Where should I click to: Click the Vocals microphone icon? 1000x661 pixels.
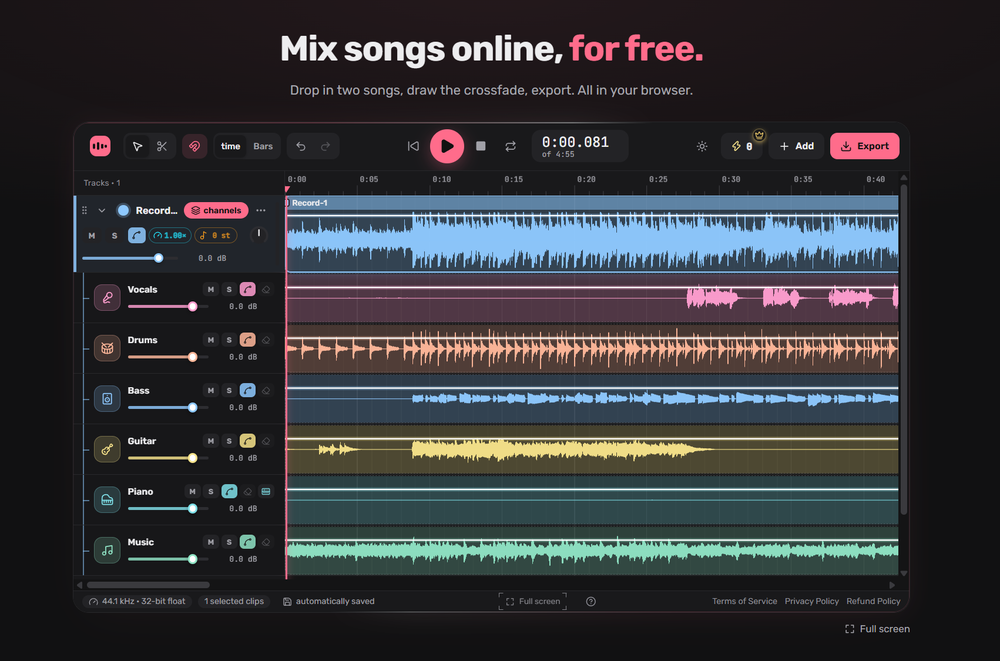click(107, 297)
